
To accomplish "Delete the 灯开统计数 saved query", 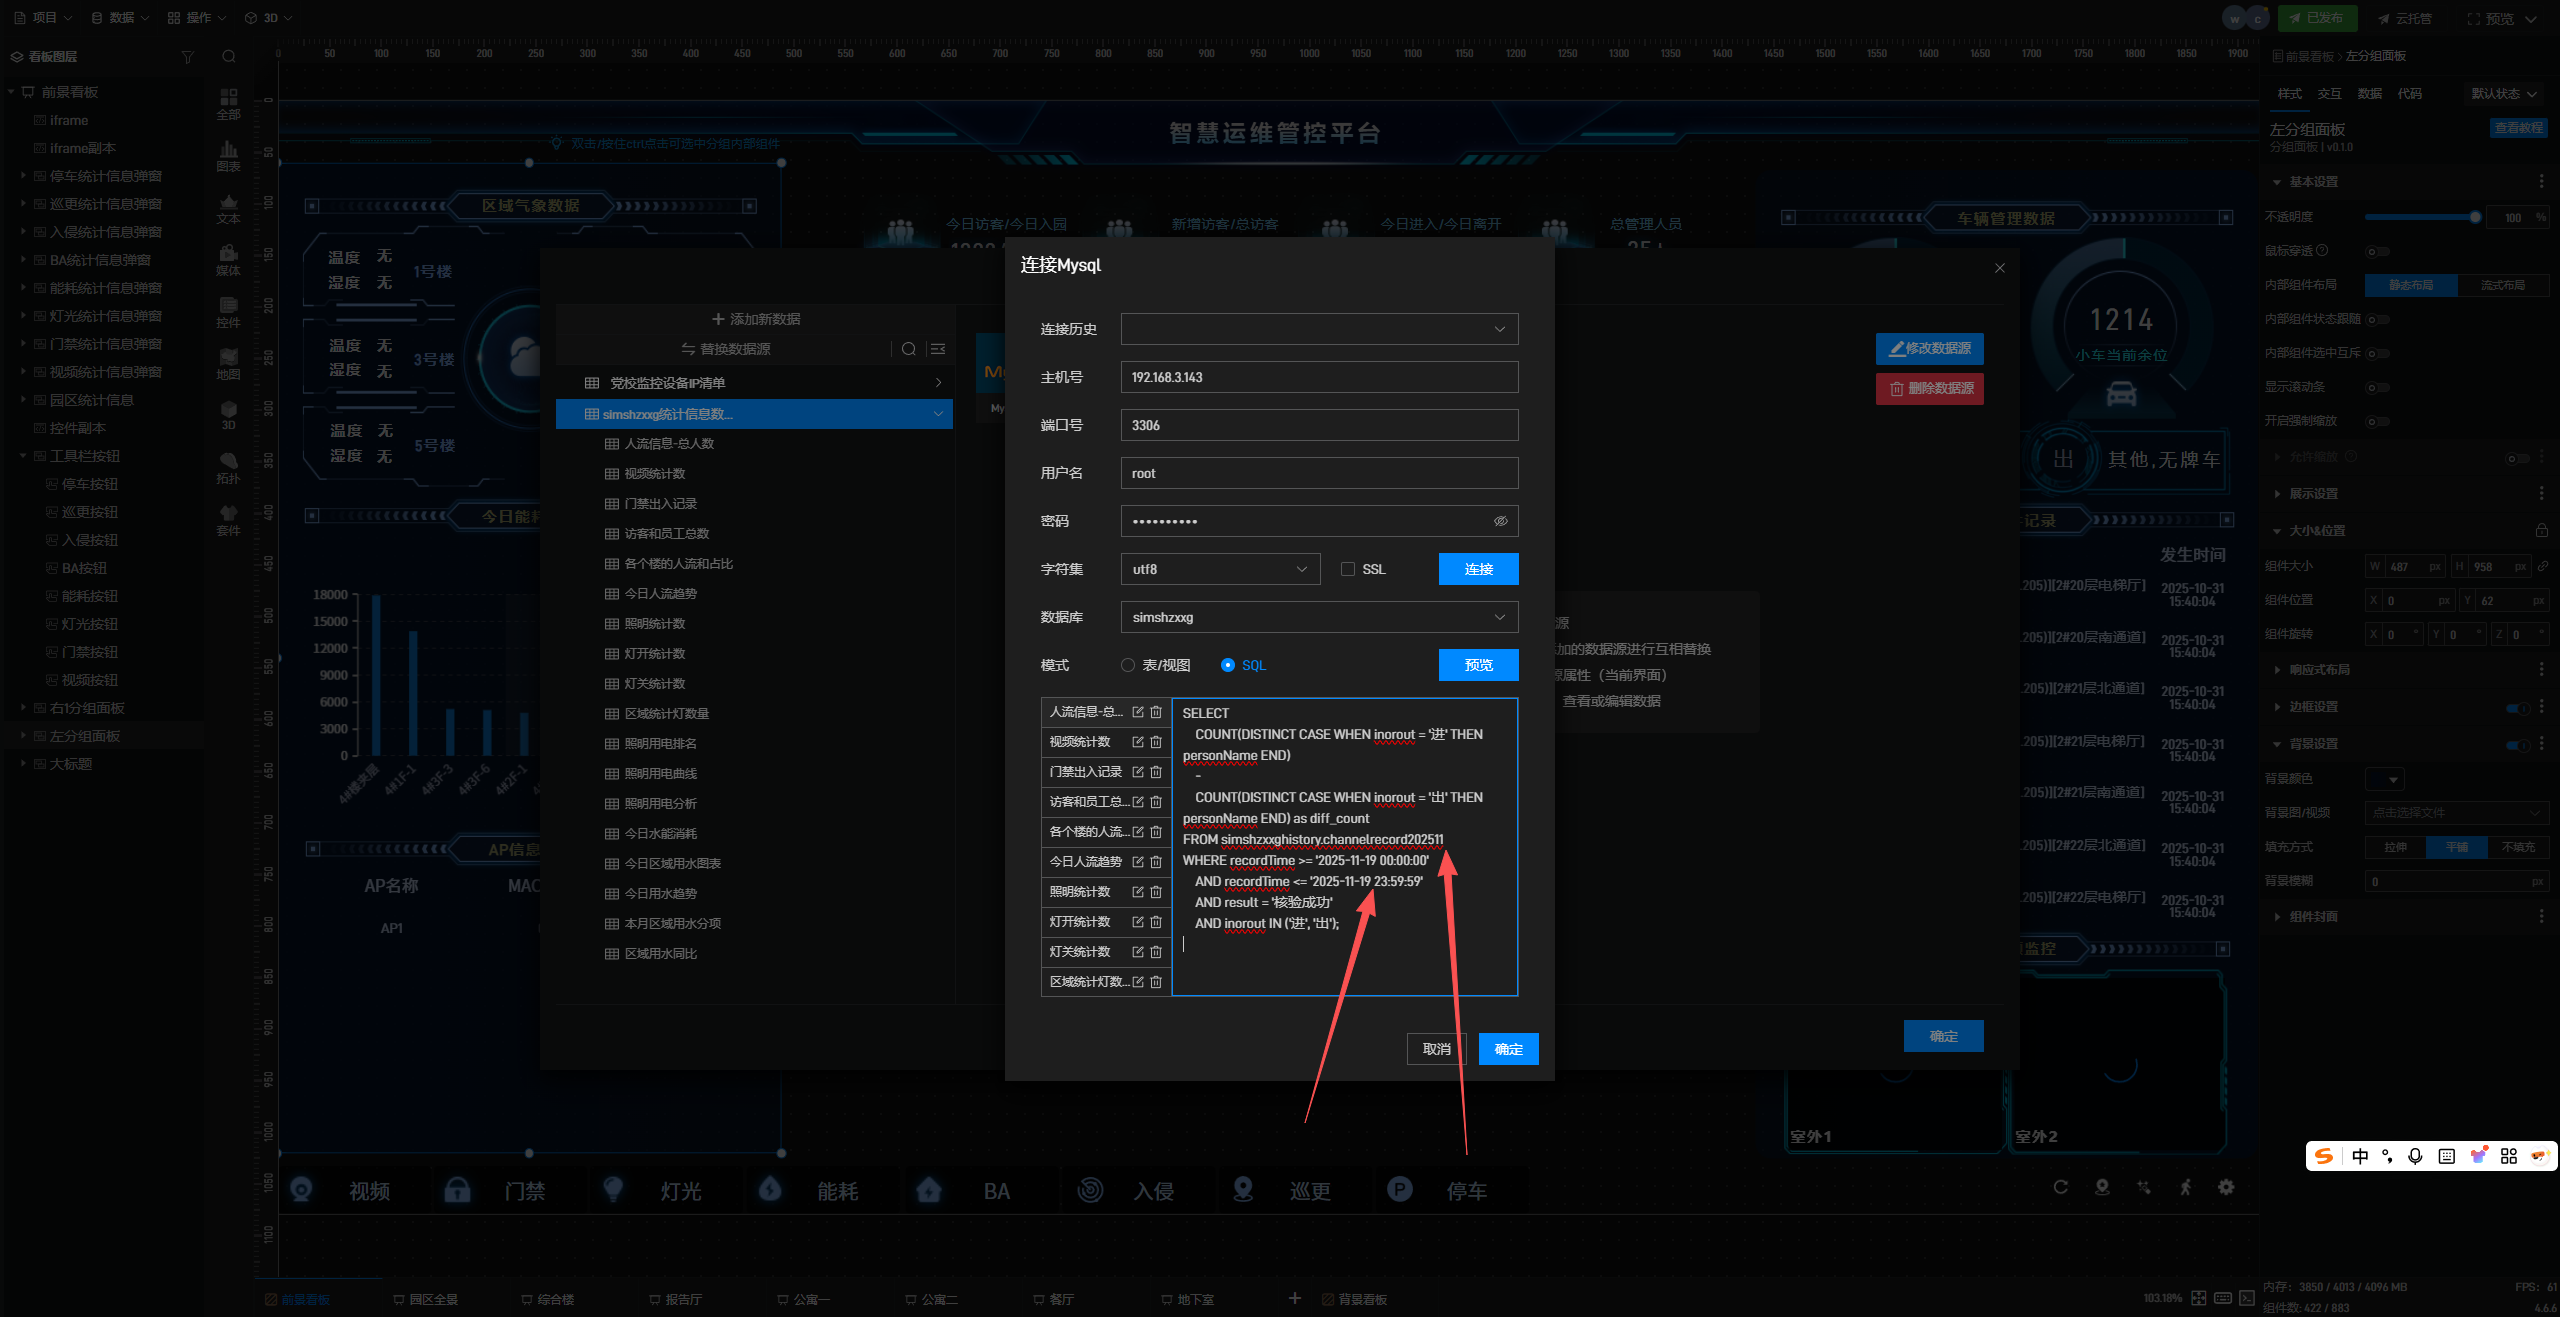I will (1156, 922).
